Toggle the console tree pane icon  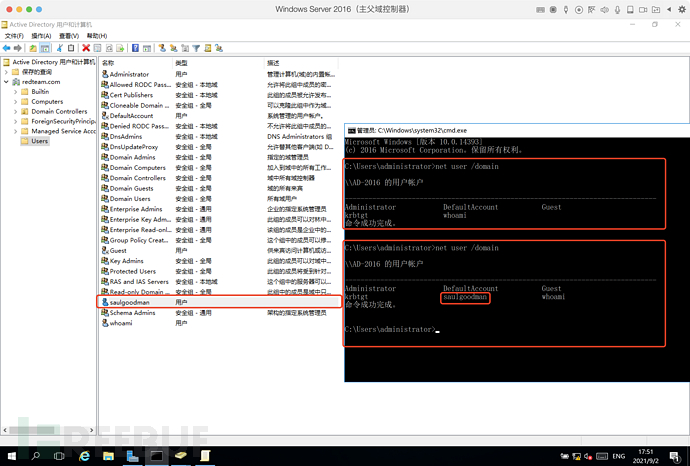[44, 48]
